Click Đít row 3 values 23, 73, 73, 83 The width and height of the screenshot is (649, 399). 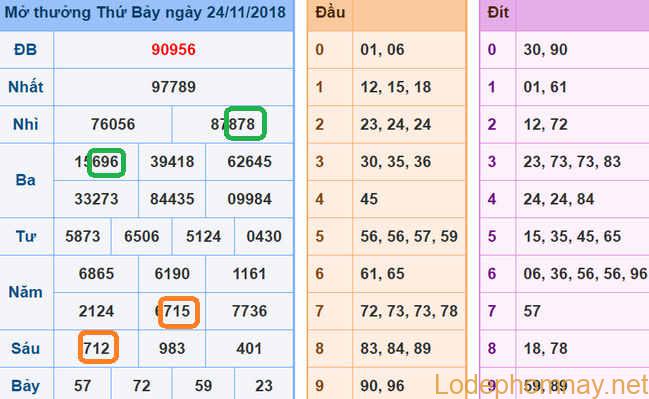(572, 161)
